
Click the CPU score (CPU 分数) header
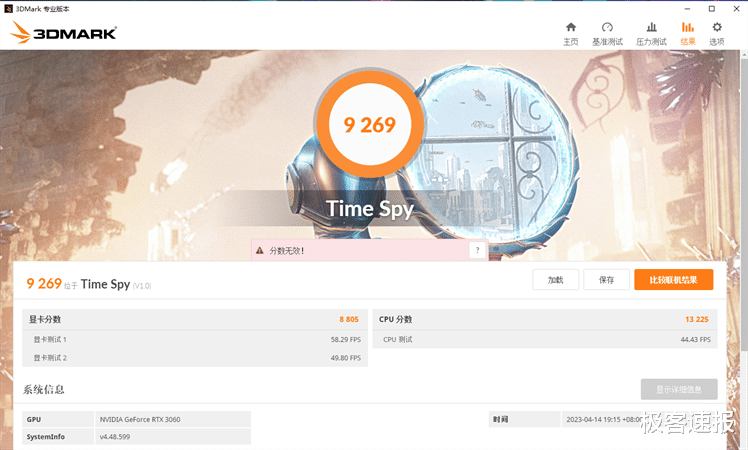[x=395, y=319]
